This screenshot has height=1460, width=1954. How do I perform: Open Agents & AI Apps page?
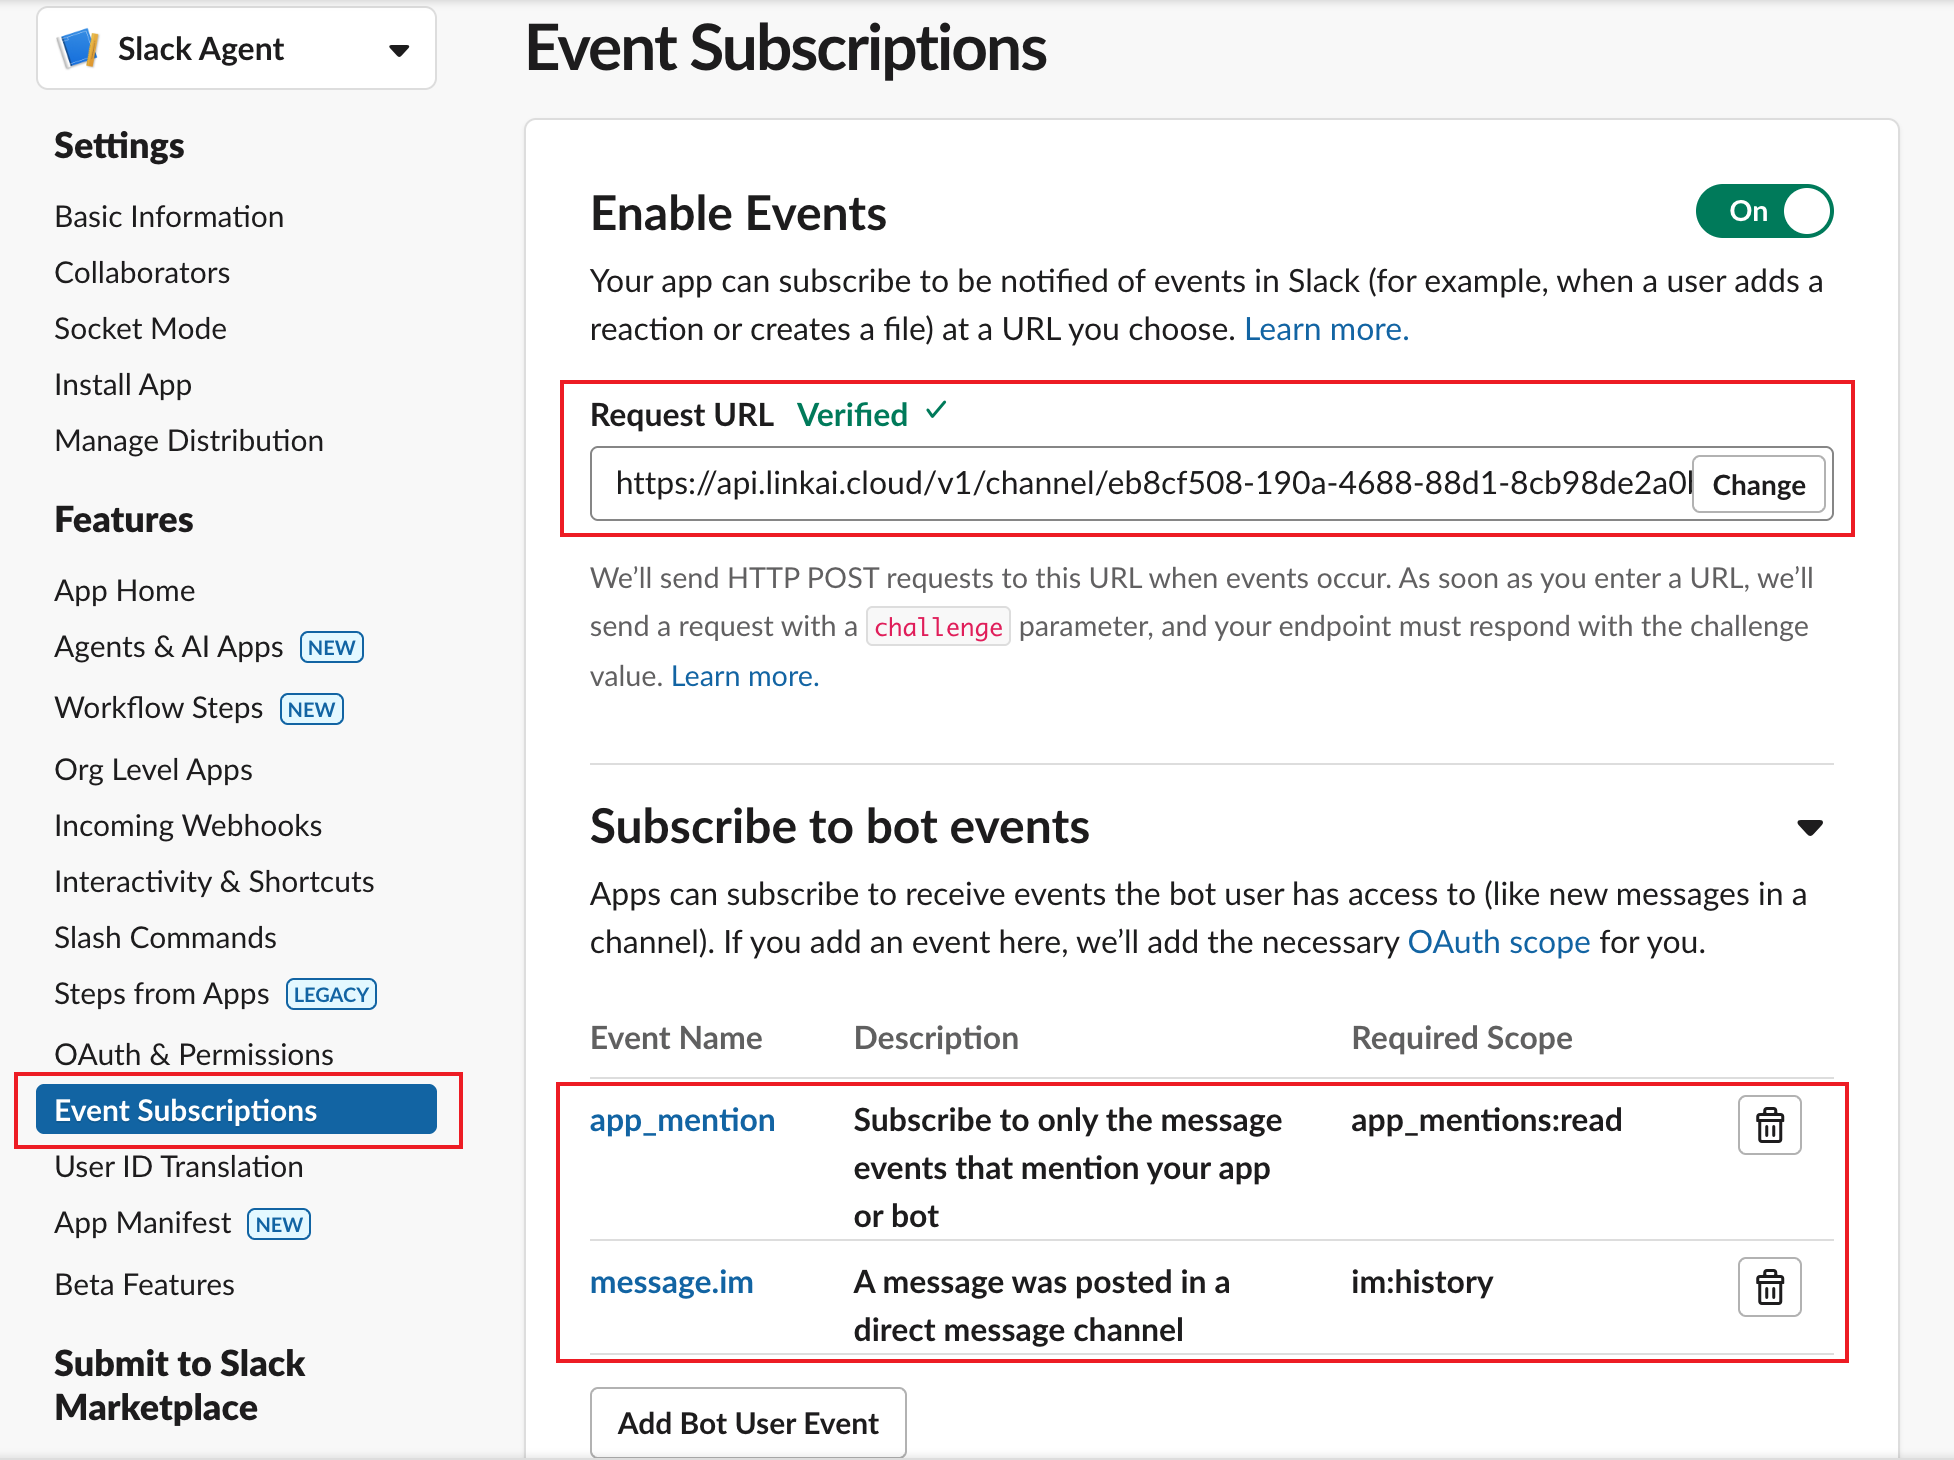pos(169,647)
